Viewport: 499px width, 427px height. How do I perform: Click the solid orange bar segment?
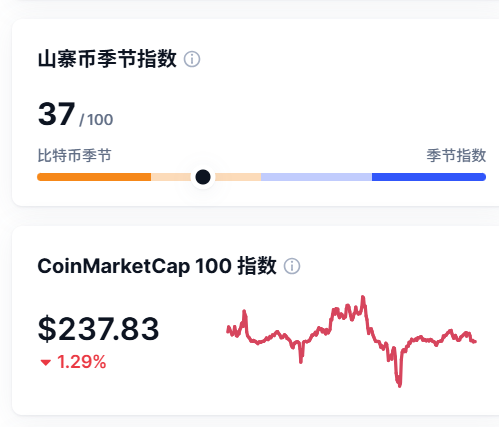point(94,177)
